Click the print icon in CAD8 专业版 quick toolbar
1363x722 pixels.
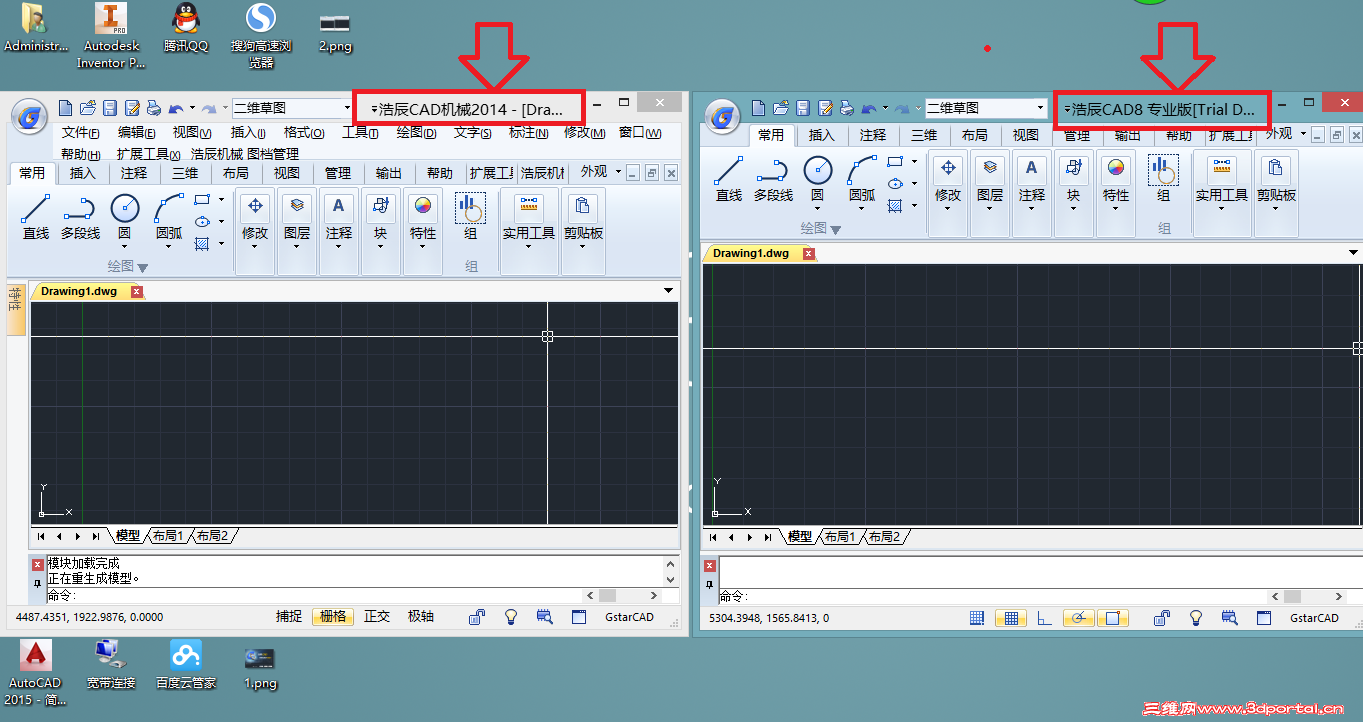click(847, 108)
